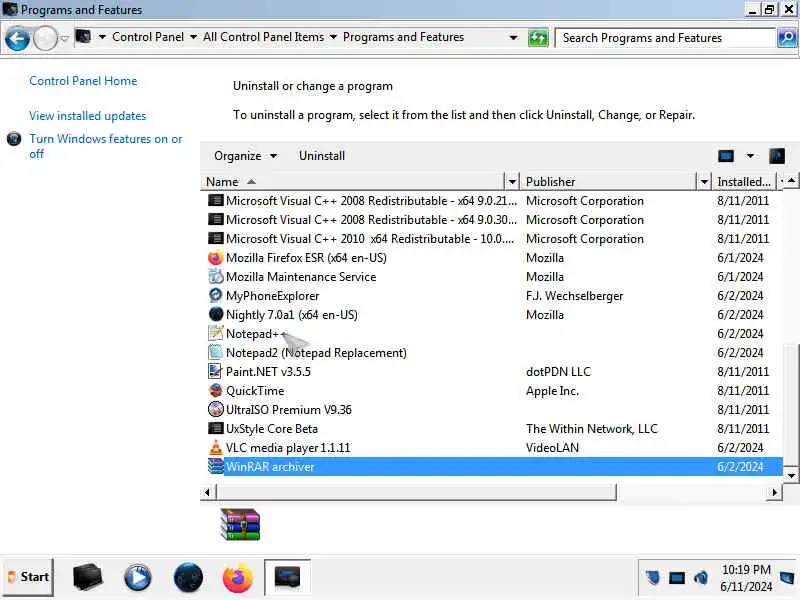Click the horizontal scrollbar thumb
This screenshot has width=800, height=600.
416,492
